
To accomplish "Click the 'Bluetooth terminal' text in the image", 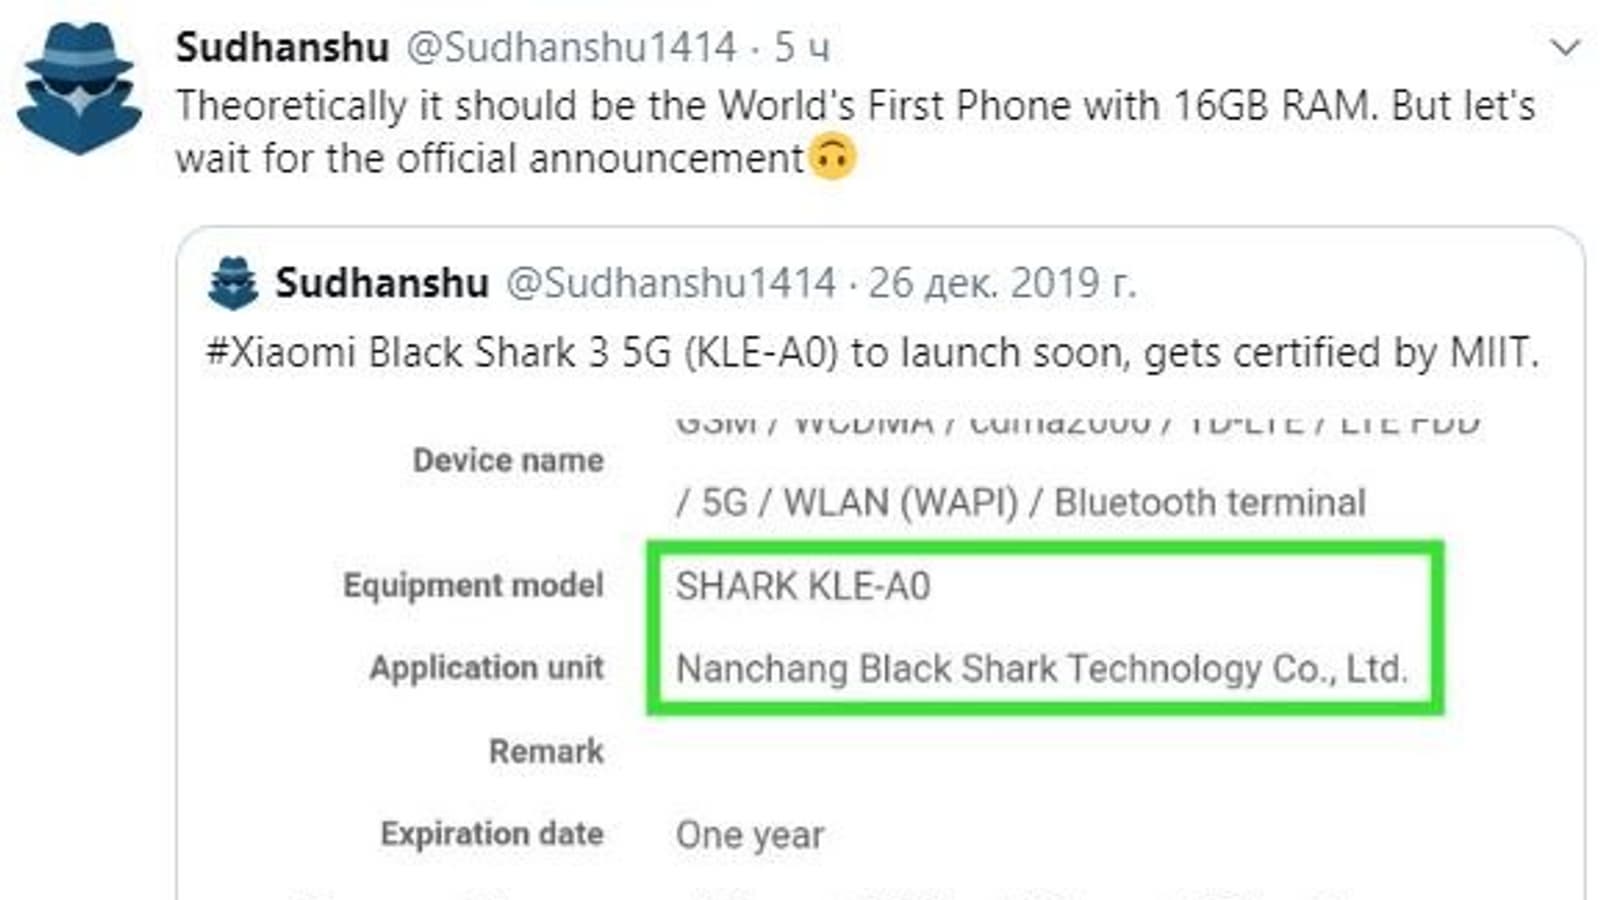I will pos(1210,502).
